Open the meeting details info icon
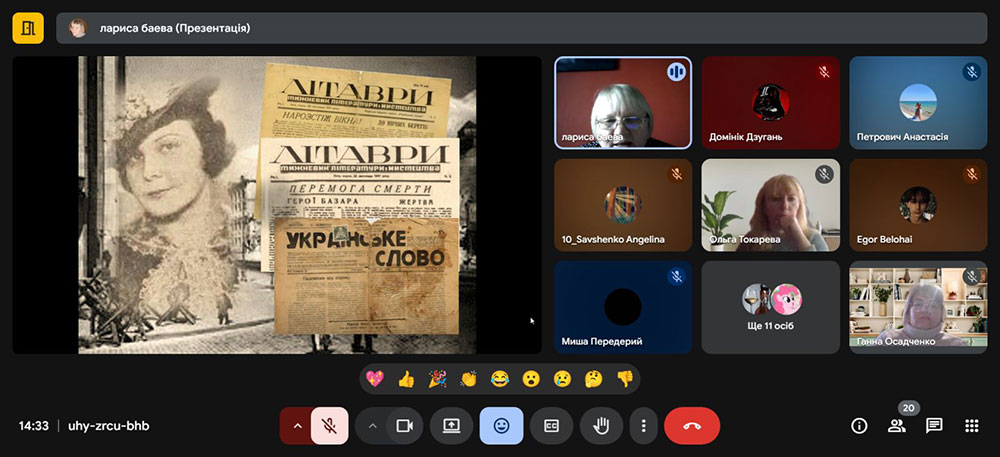Screen dimensions: 1000x457 (859, 426)
